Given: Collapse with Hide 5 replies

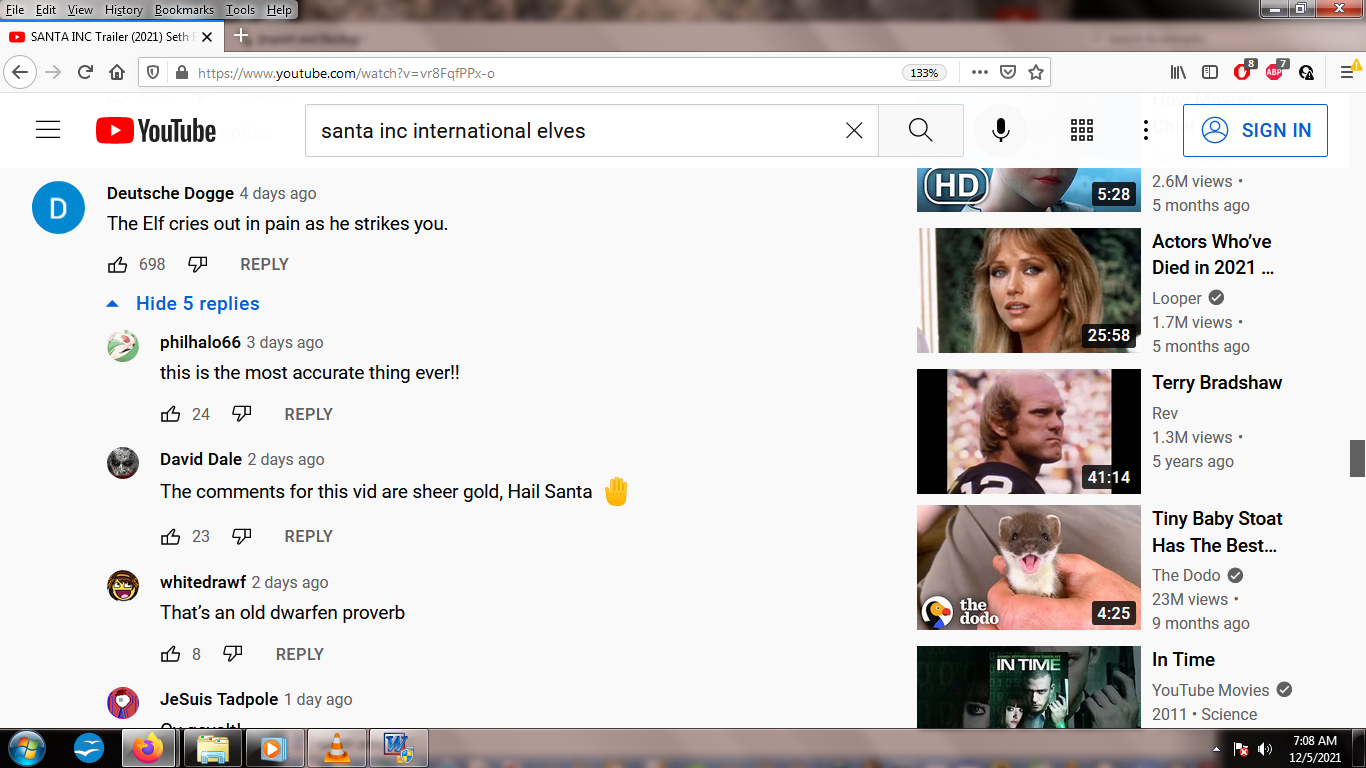Looking at the screenshot, I should click(x=183, y=303).
